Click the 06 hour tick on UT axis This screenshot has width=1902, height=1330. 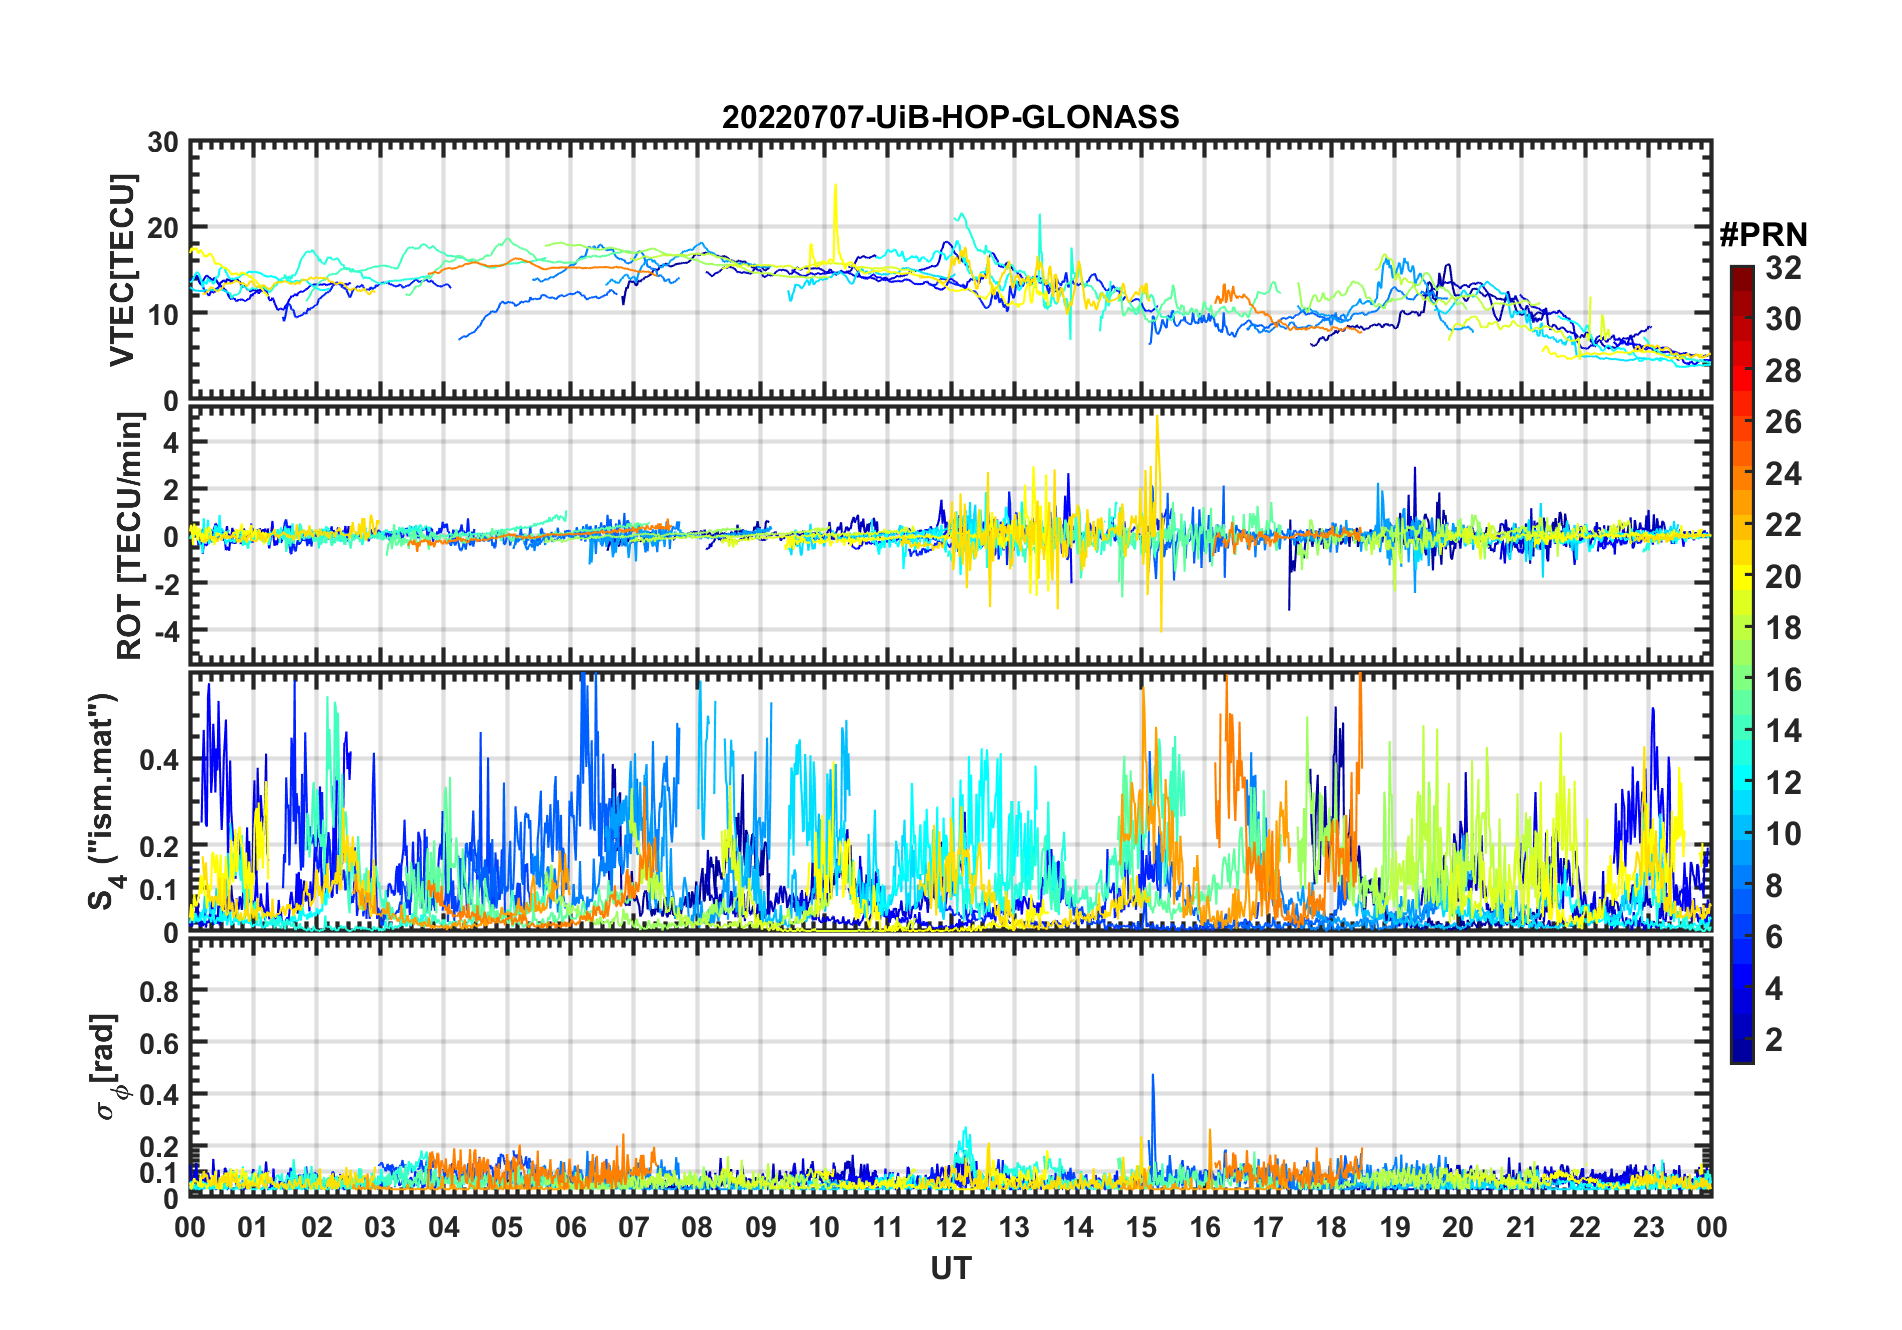click(x=571, y=1227)
